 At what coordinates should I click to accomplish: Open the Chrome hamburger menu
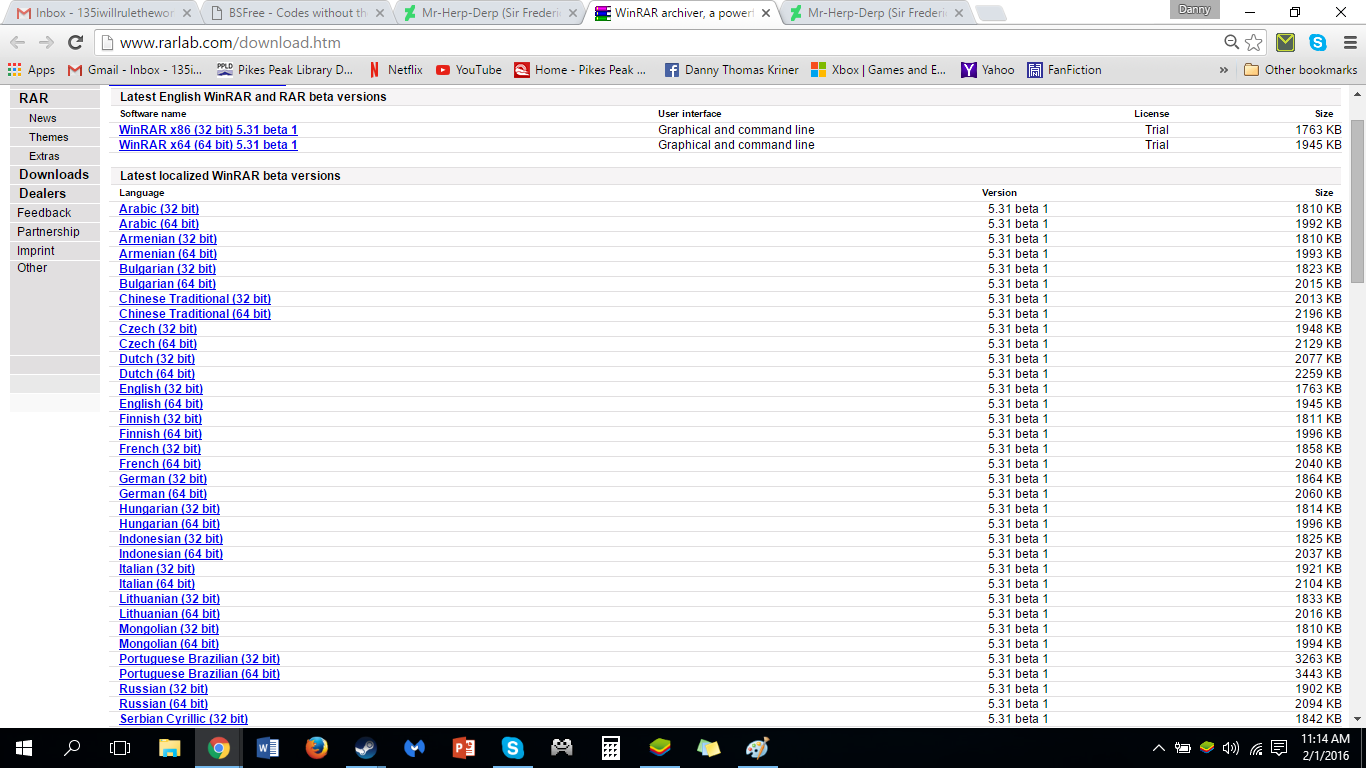[1349, 43]
